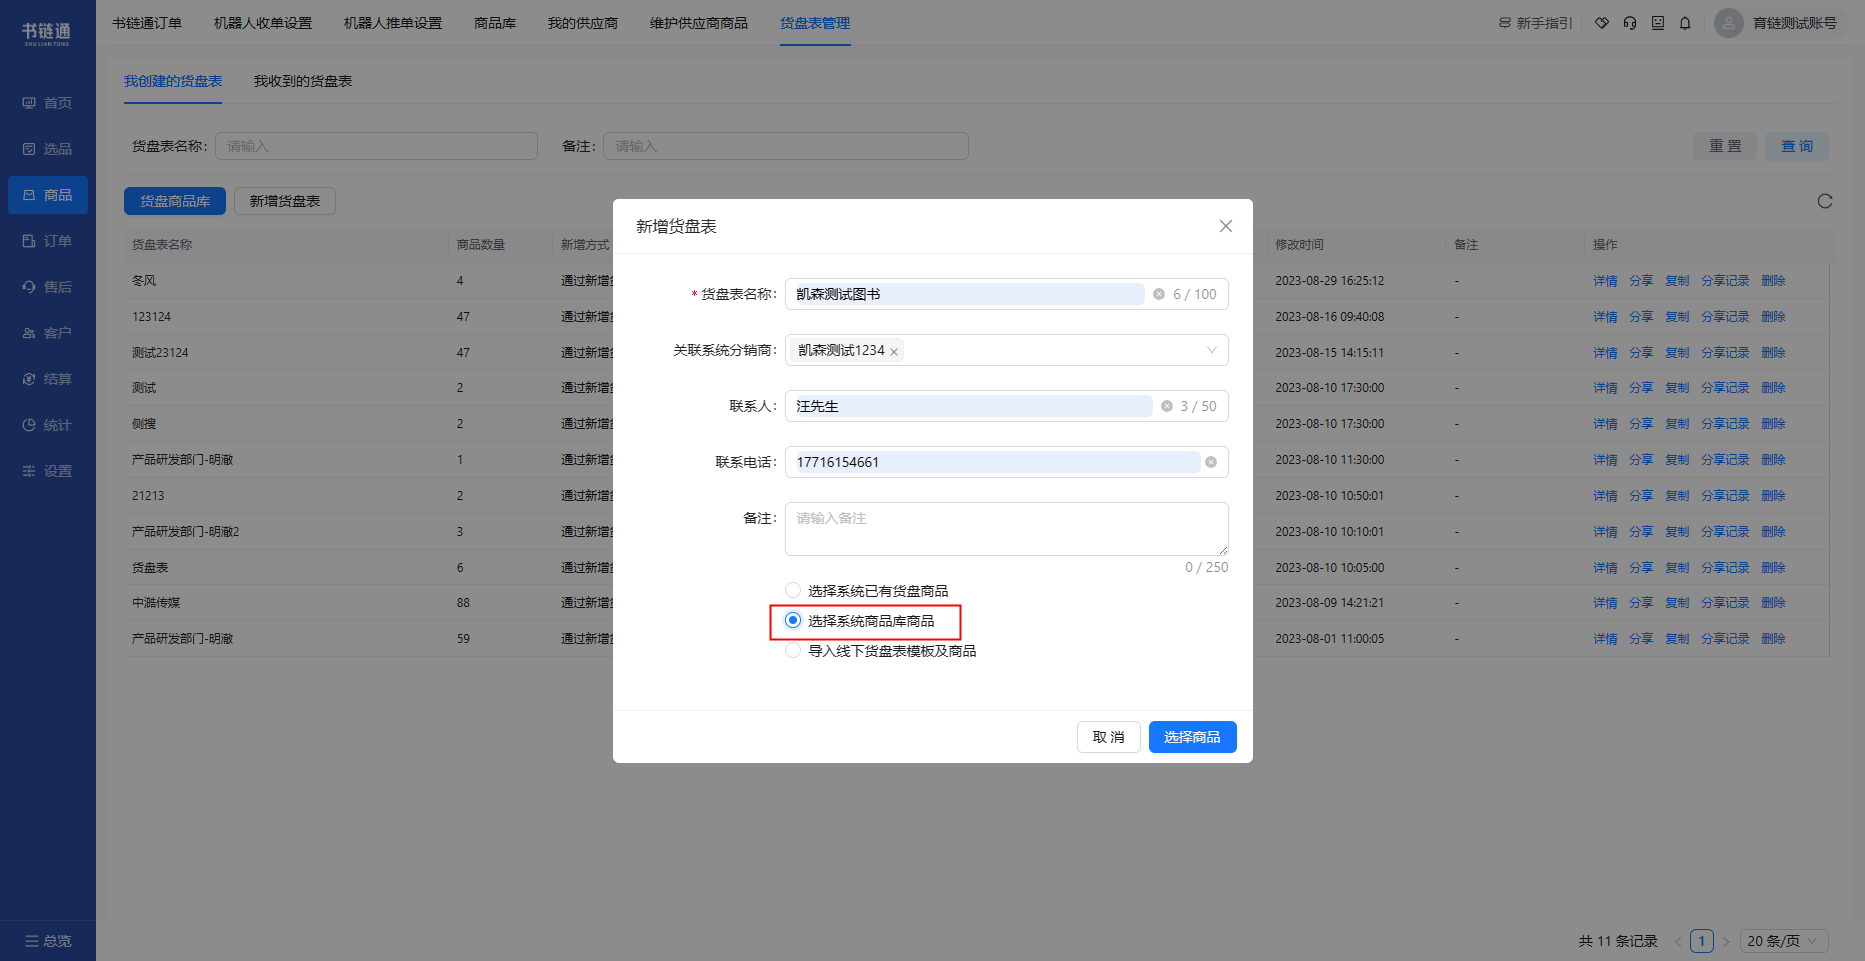Click the 货盘商品库 button
Image resolution: width=1865 pixels, height=961 pixels.
175,201
